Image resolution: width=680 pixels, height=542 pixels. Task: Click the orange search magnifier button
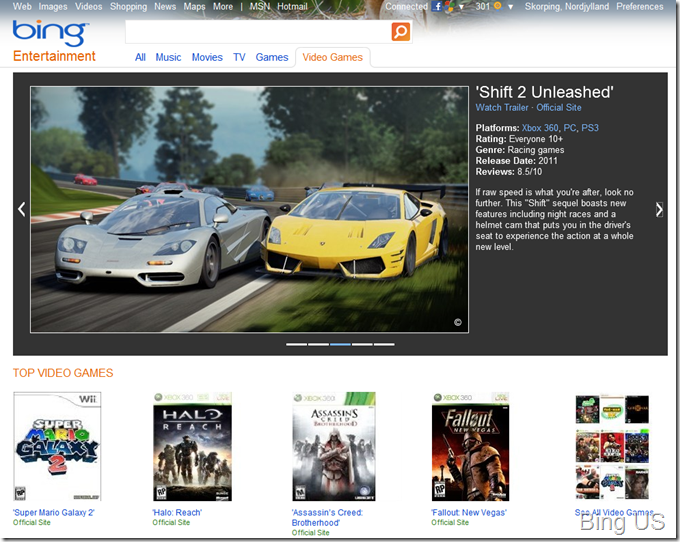tap(401, 32)
